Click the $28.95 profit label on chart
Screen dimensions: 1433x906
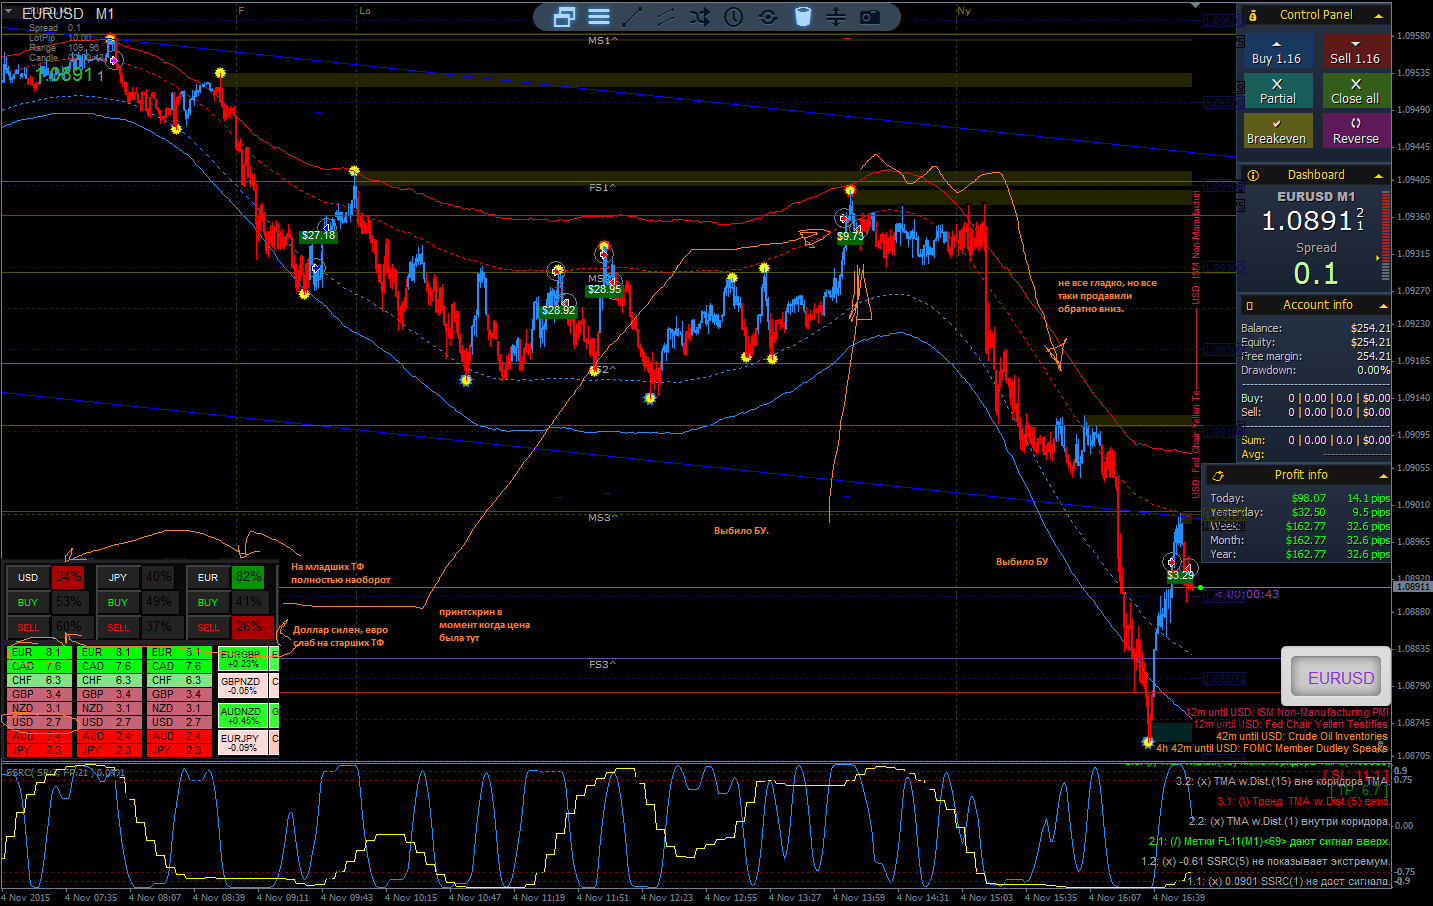click(x=605, y=290)
